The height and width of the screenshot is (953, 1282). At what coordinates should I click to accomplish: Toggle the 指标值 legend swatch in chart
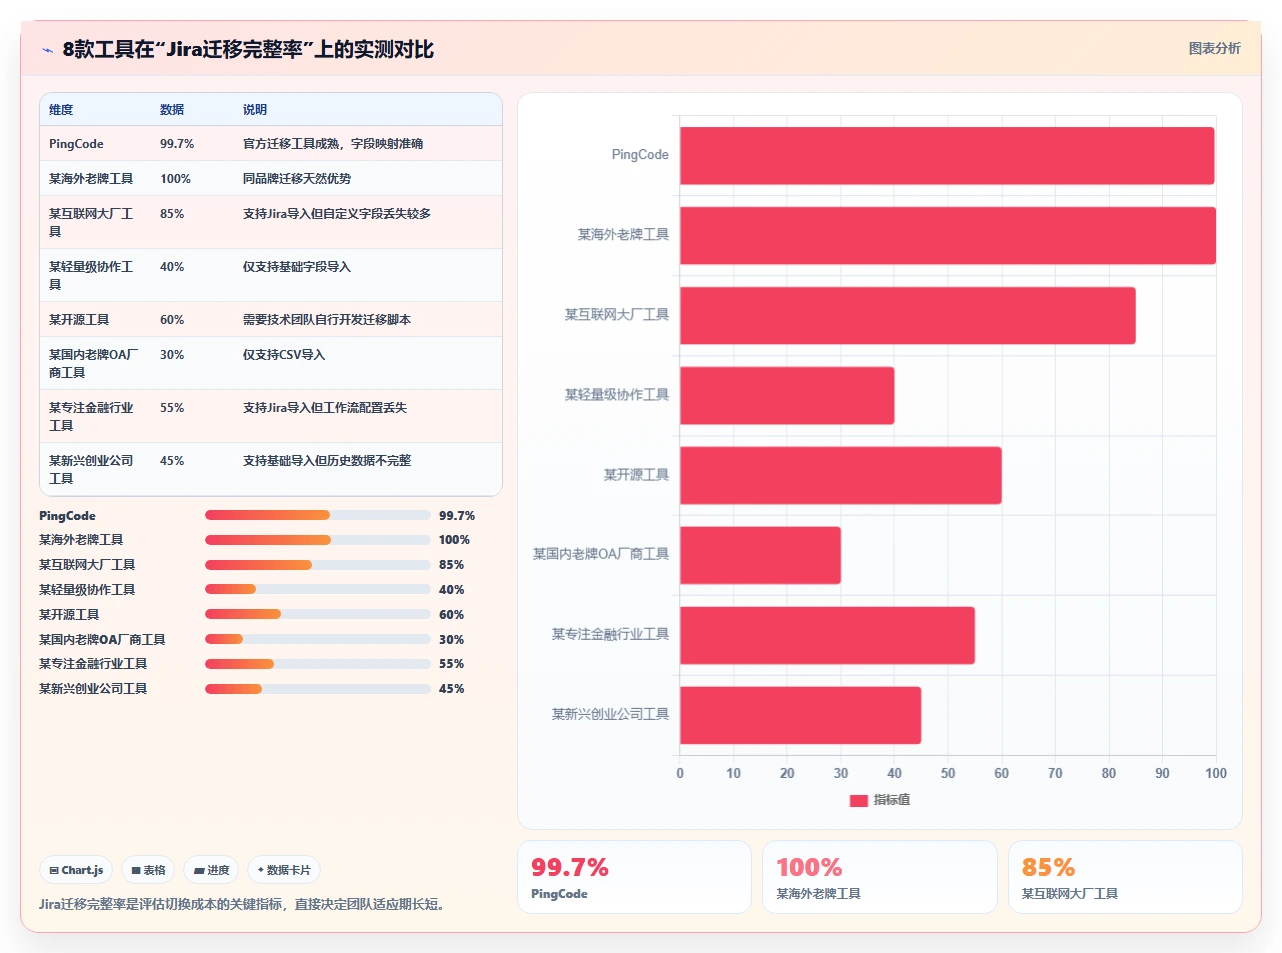[858, 800]
